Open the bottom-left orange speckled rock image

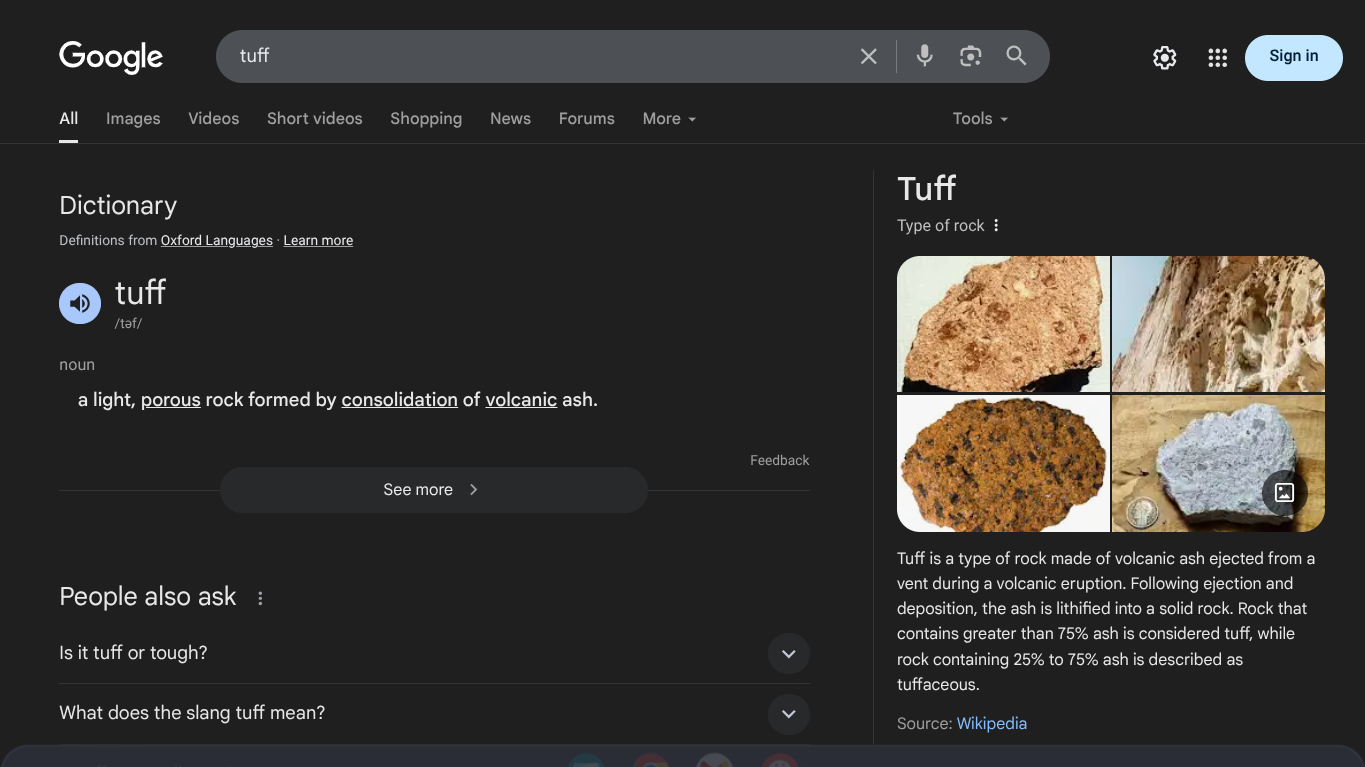[1003, 463]
